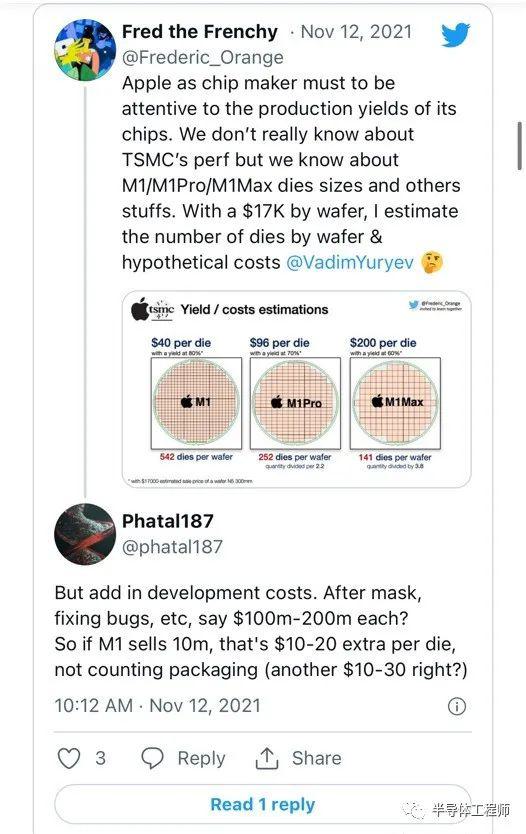The width and height of the screenshot is (526, 834).
Task: Click the WeChat logo watermark
Action: click(x=415, y=810)
